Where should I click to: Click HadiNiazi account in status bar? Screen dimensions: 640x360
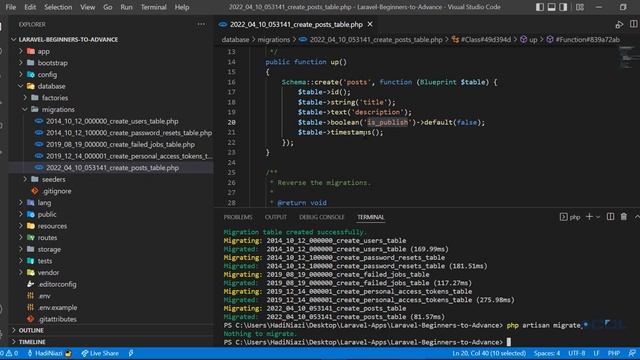[49, 353]
